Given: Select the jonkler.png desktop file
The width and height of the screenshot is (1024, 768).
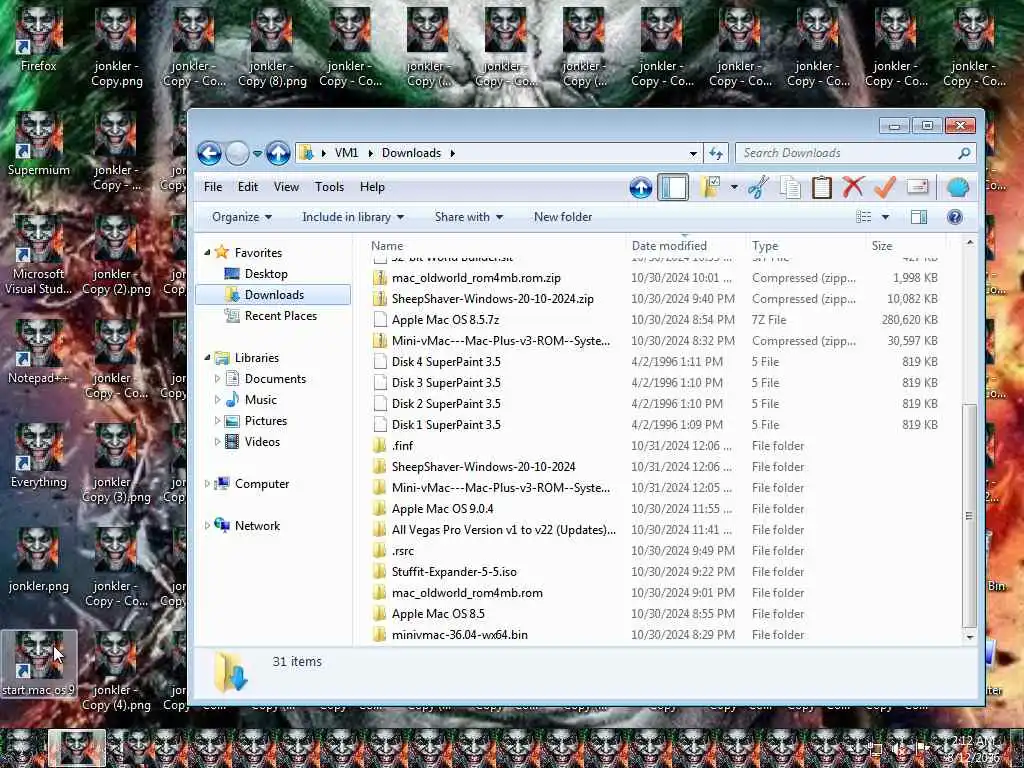Looking at the screenshot, I should tap(39, 560).
